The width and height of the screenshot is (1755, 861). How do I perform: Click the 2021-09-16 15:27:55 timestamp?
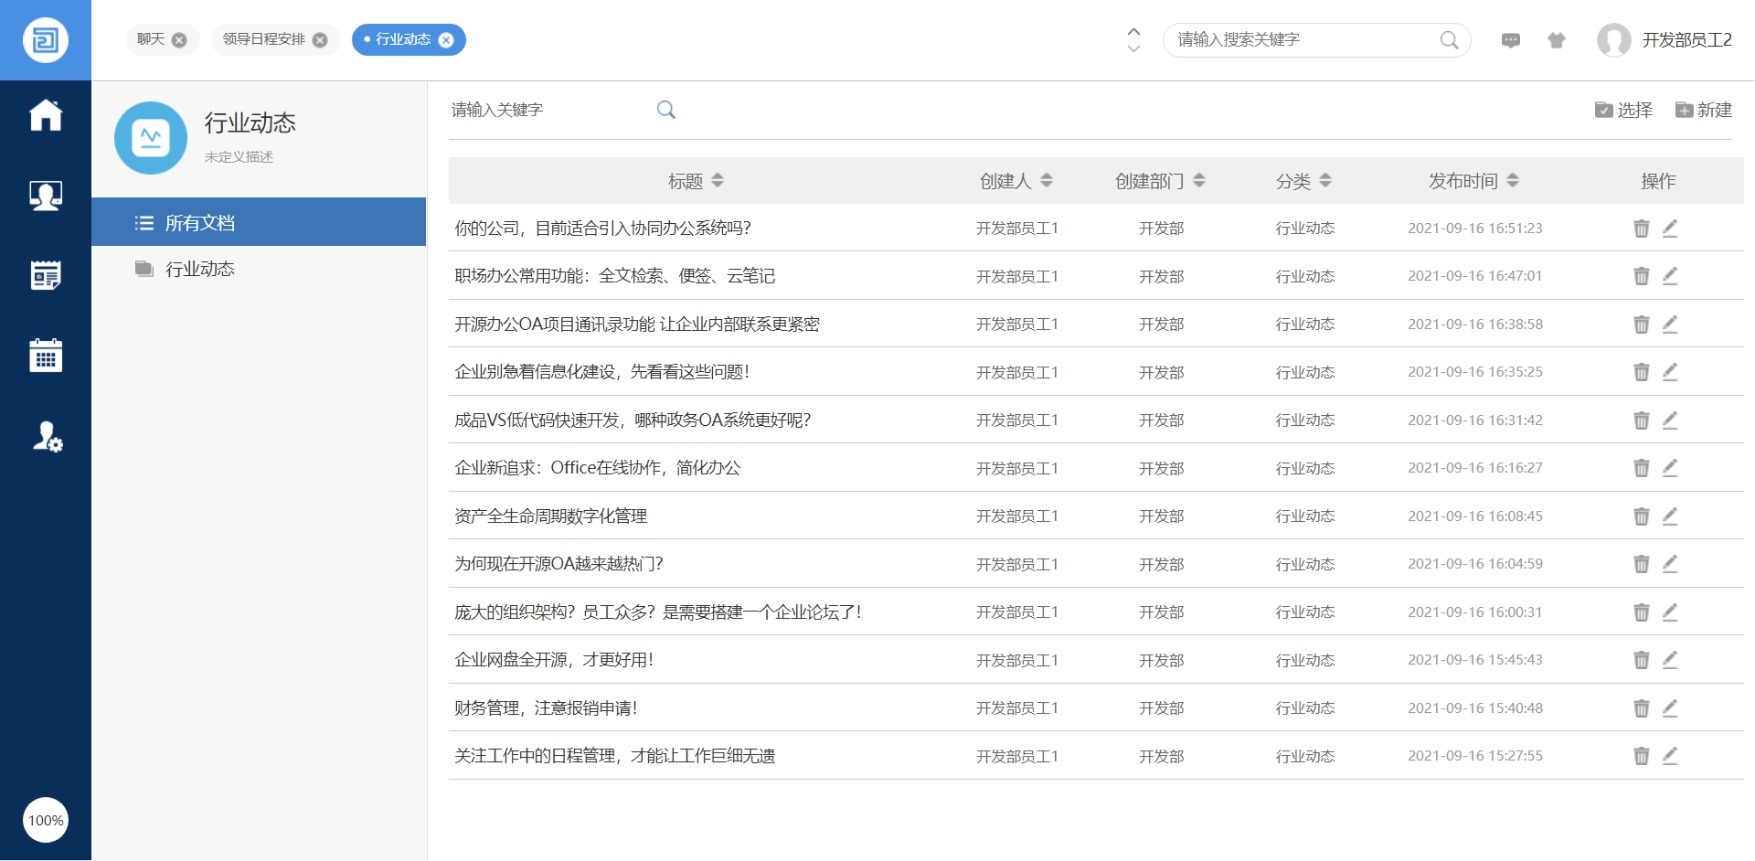1475,756
